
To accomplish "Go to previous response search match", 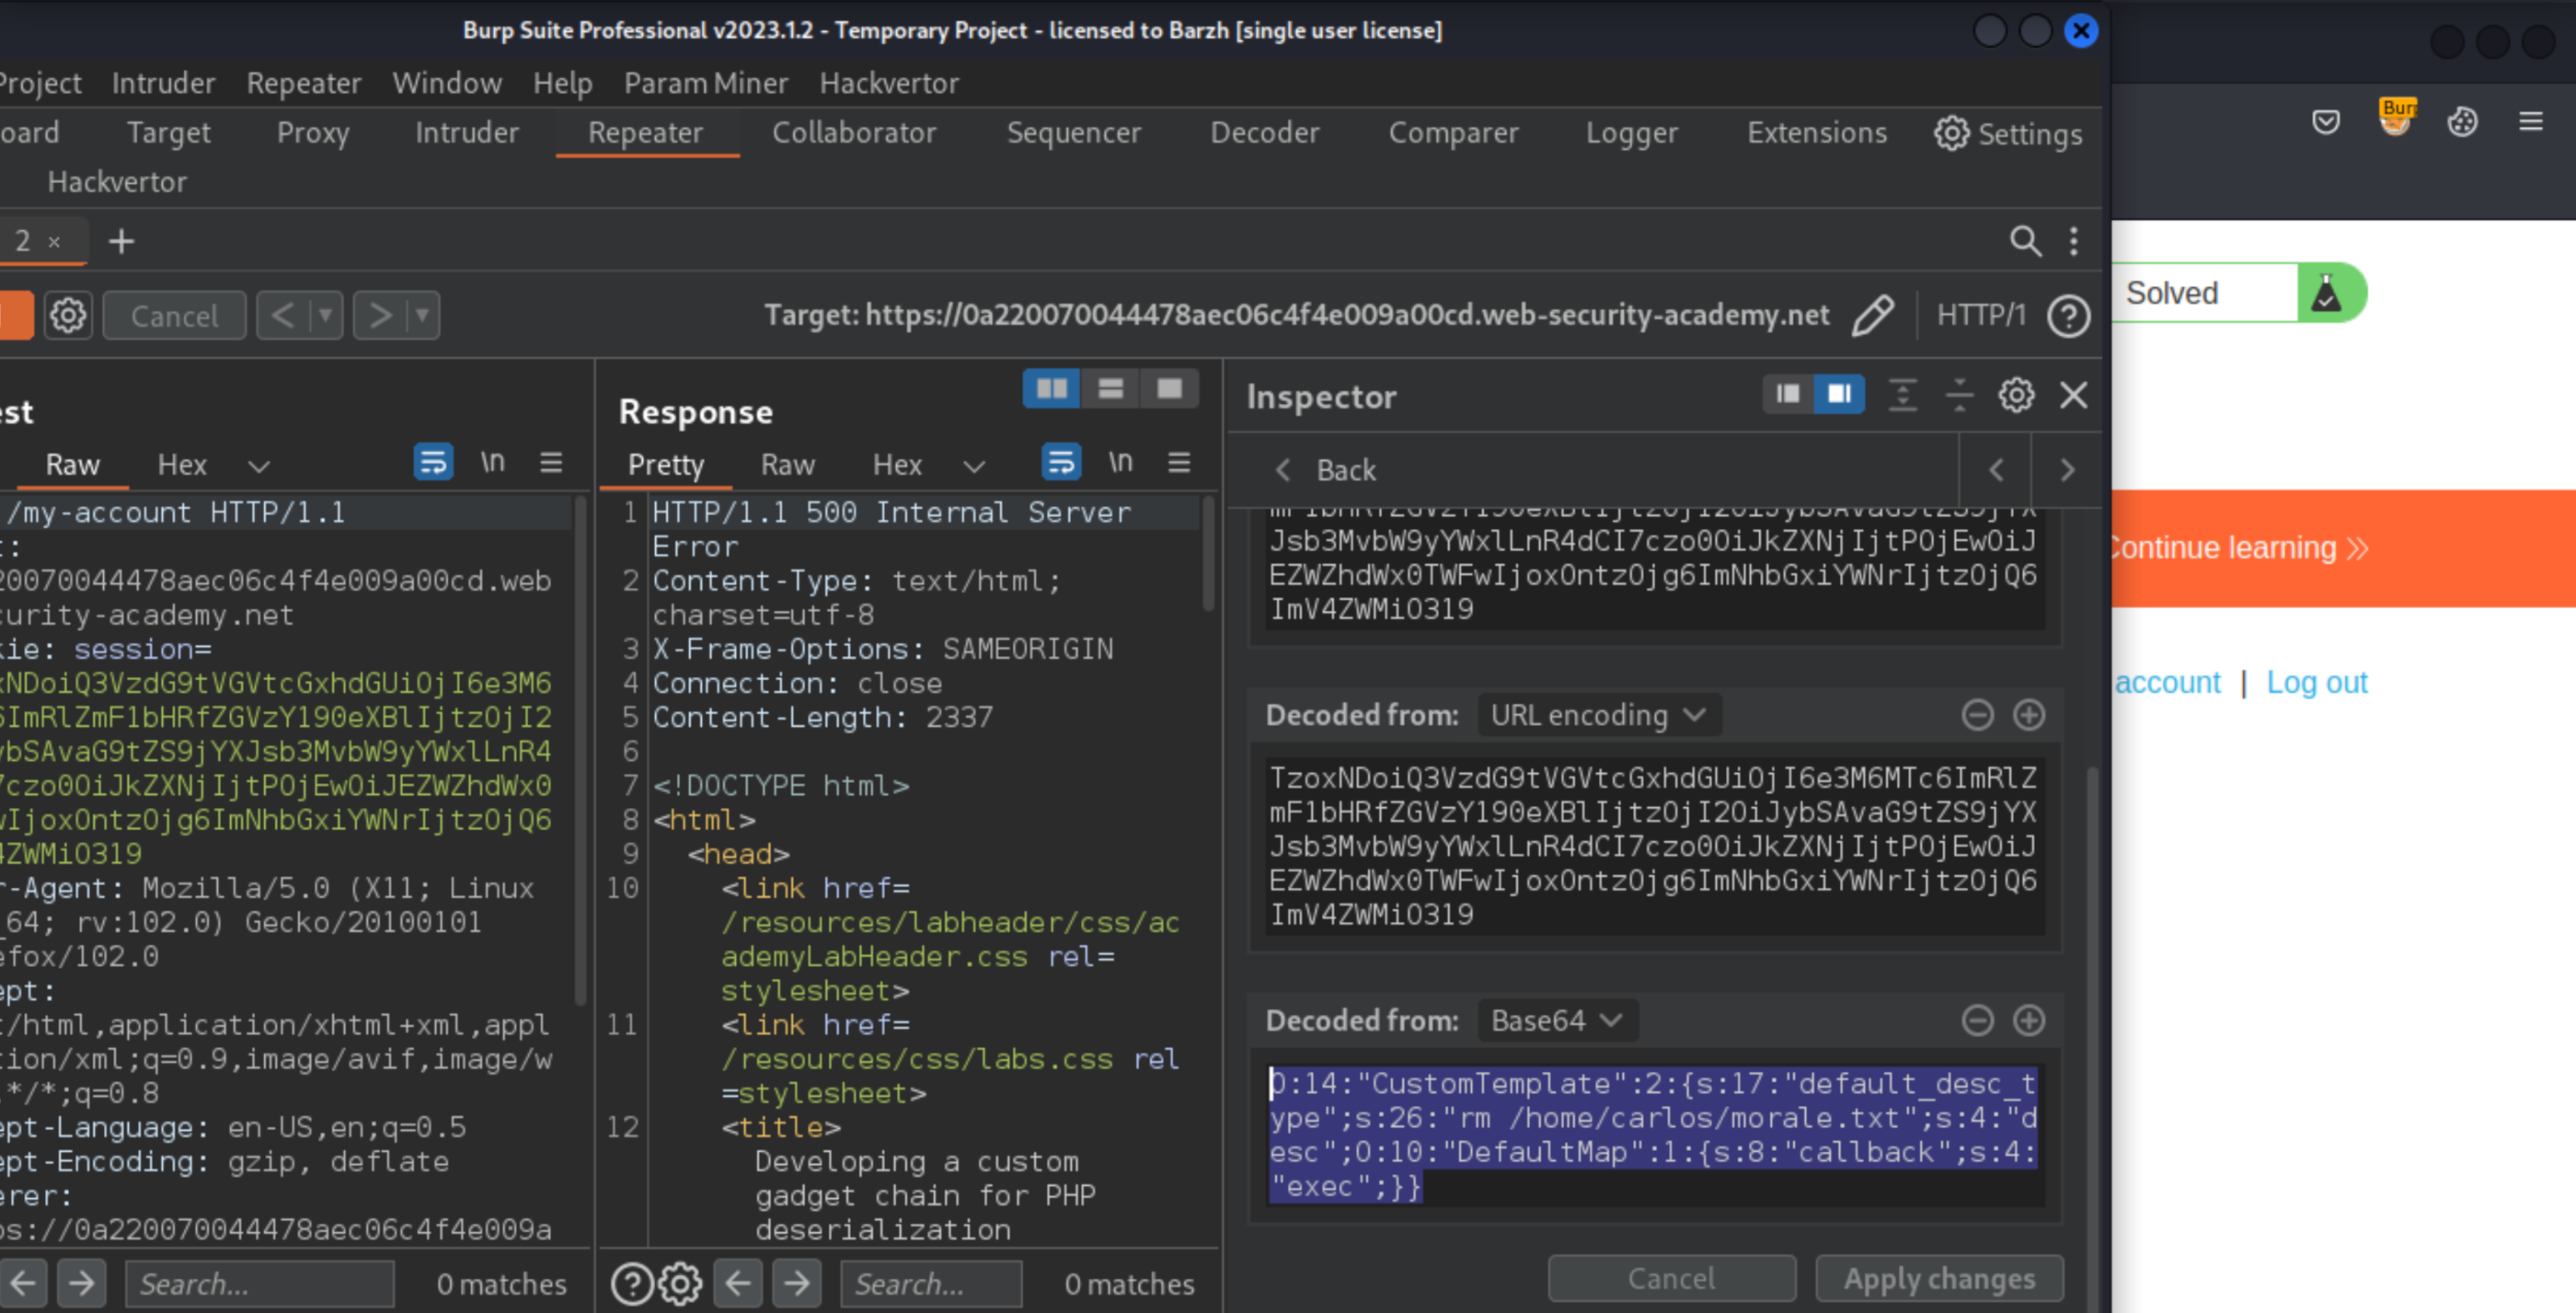I will point(738,1282).
